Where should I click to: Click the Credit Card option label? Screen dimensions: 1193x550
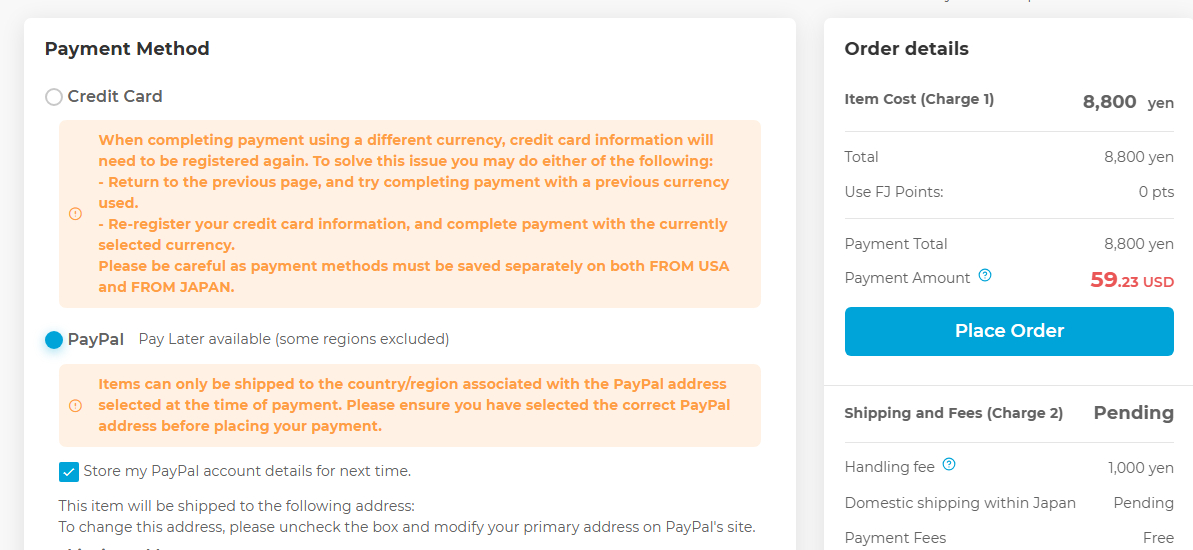[115, 97]
